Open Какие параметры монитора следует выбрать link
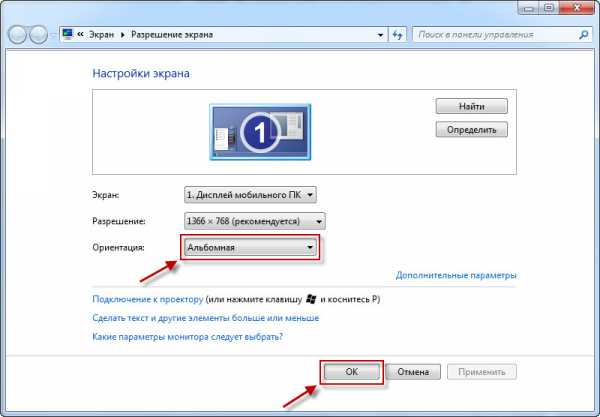This screenshot has height=417, width=600. tap(188, 337)
